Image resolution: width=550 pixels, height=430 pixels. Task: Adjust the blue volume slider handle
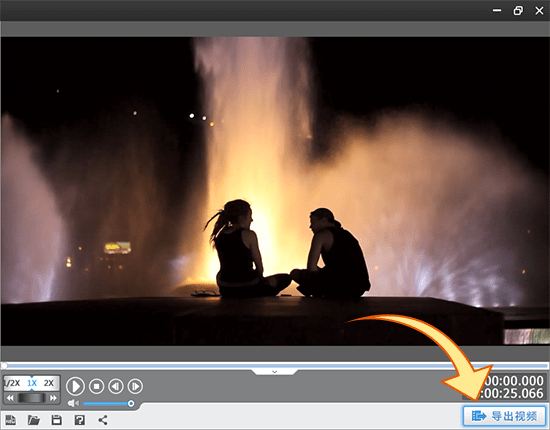131,404
